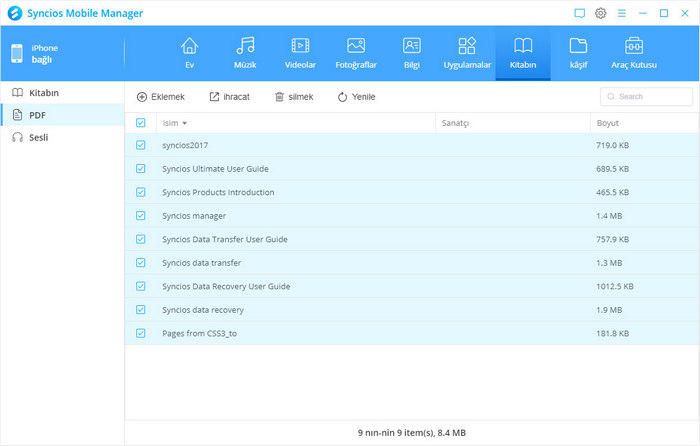Open the Bilgi information section
The image size is (700, 446).
pos(412,53)
